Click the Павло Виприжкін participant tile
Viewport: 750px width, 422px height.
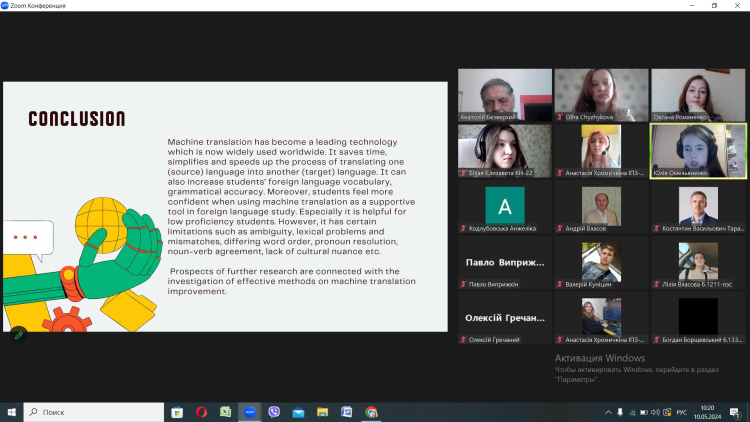tap(505, 263)
